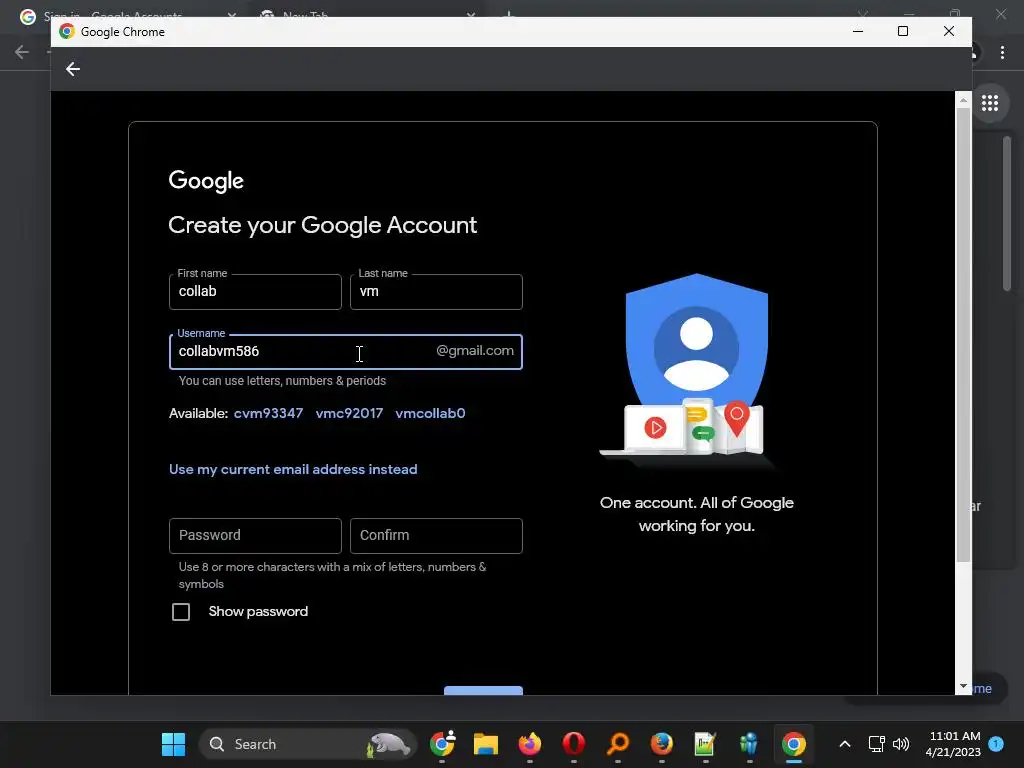Open the green notepad app in the taskbar
The width and height of the screenshot is (1024, 768).
[705, 744]
